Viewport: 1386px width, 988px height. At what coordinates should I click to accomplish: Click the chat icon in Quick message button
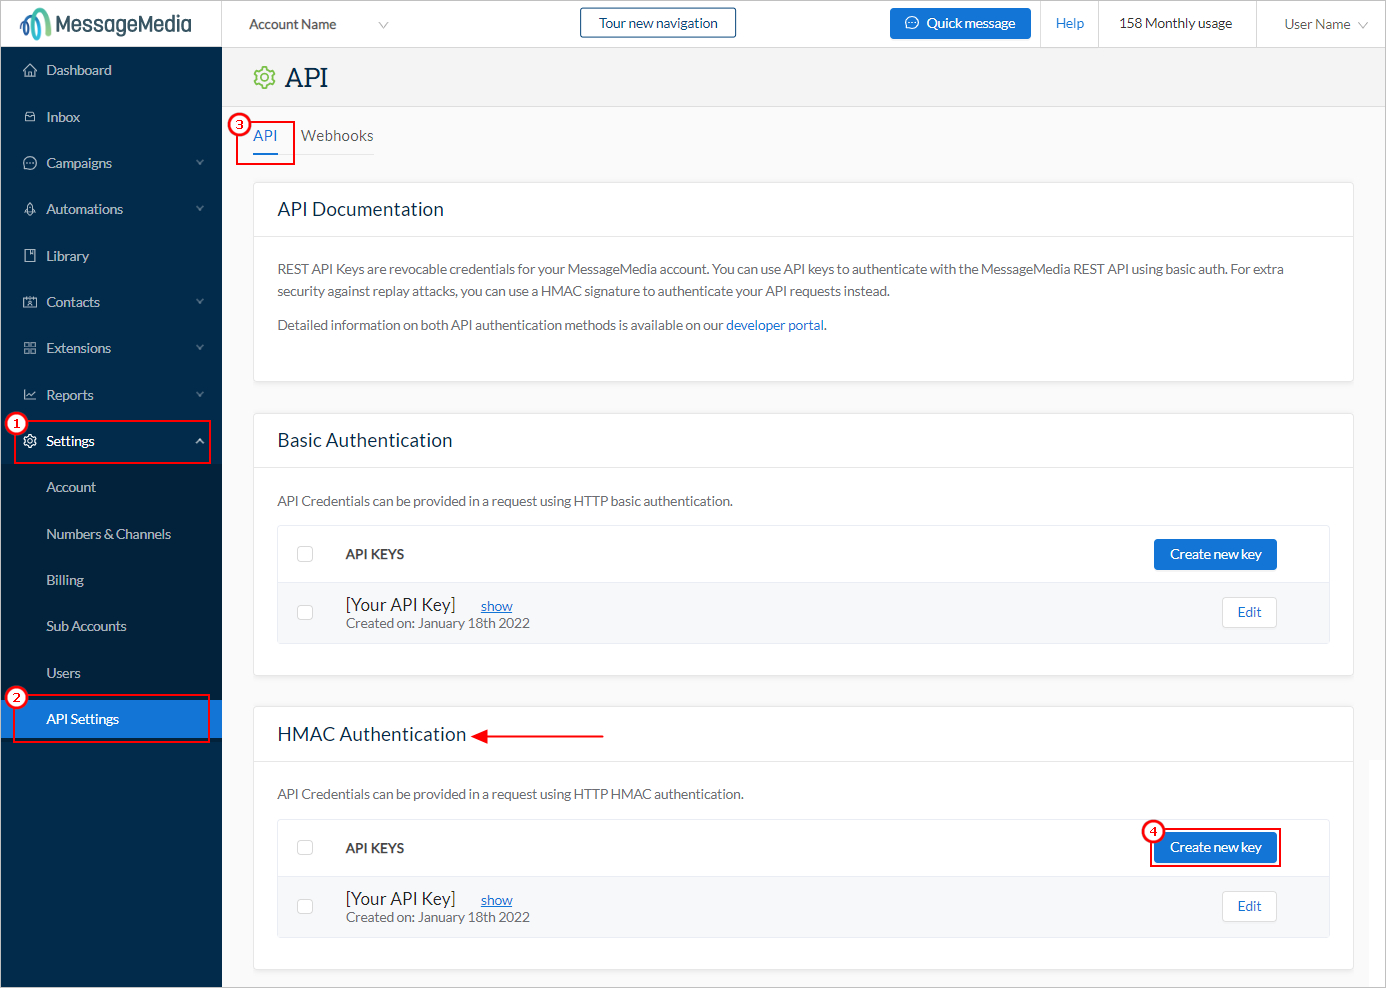[912, 23]
